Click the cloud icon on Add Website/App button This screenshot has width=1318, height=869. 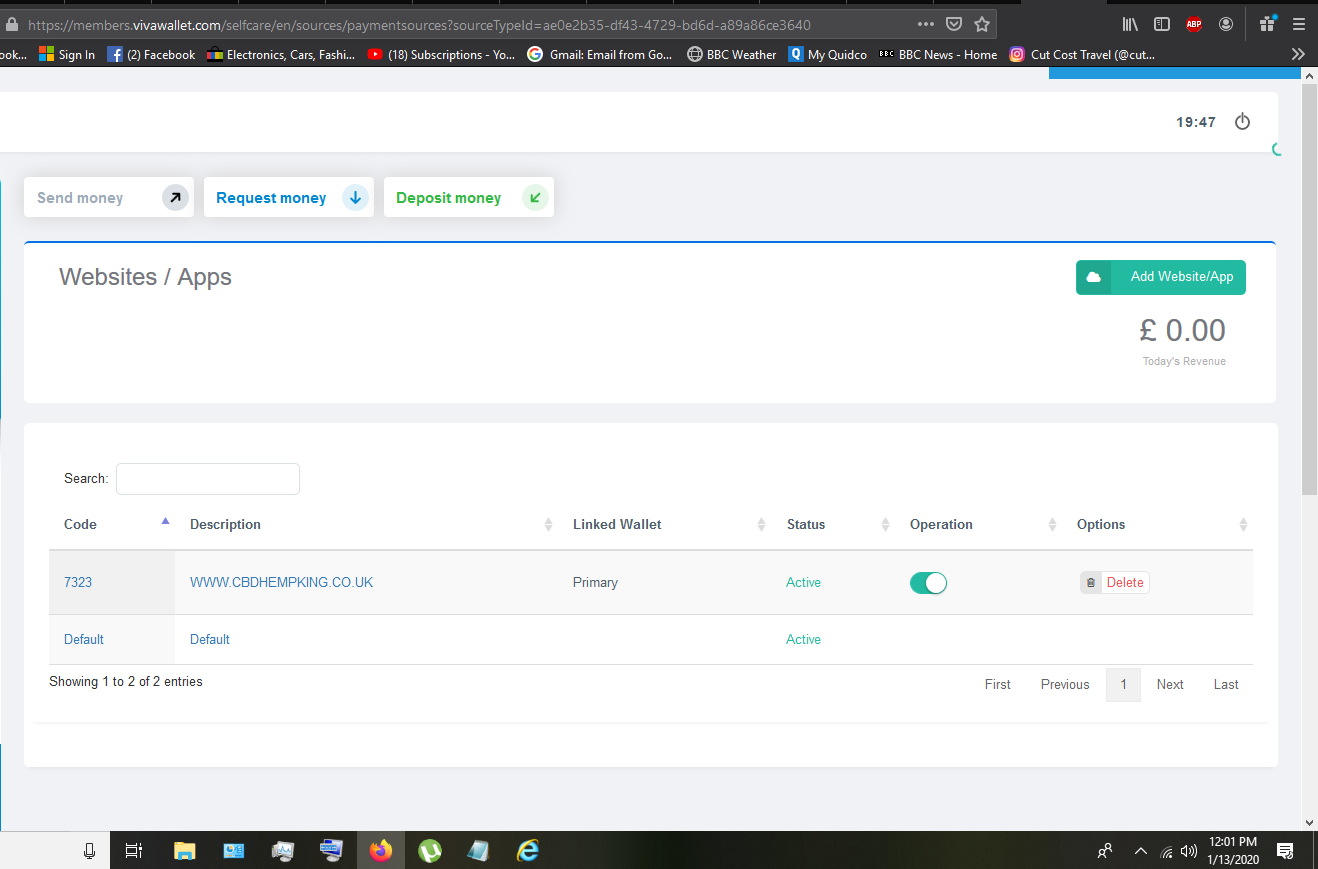(x=1093, y=277)
